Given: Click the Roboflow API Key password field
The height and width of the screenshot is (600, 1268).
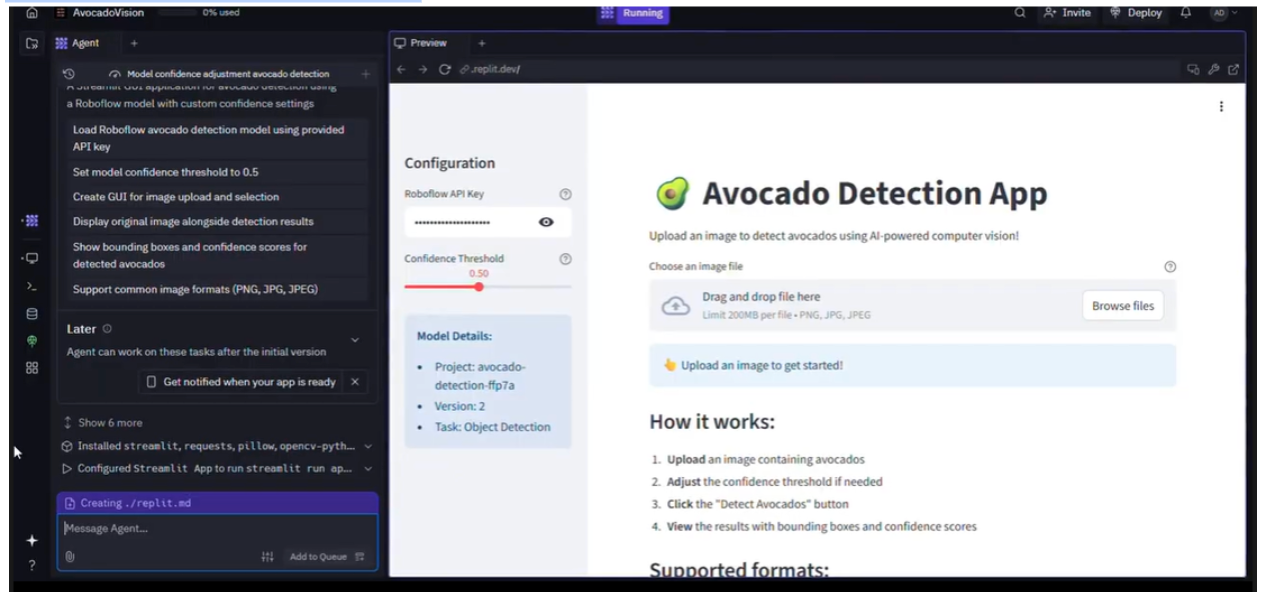Looking at the screenshot, I should coord(488,222).
